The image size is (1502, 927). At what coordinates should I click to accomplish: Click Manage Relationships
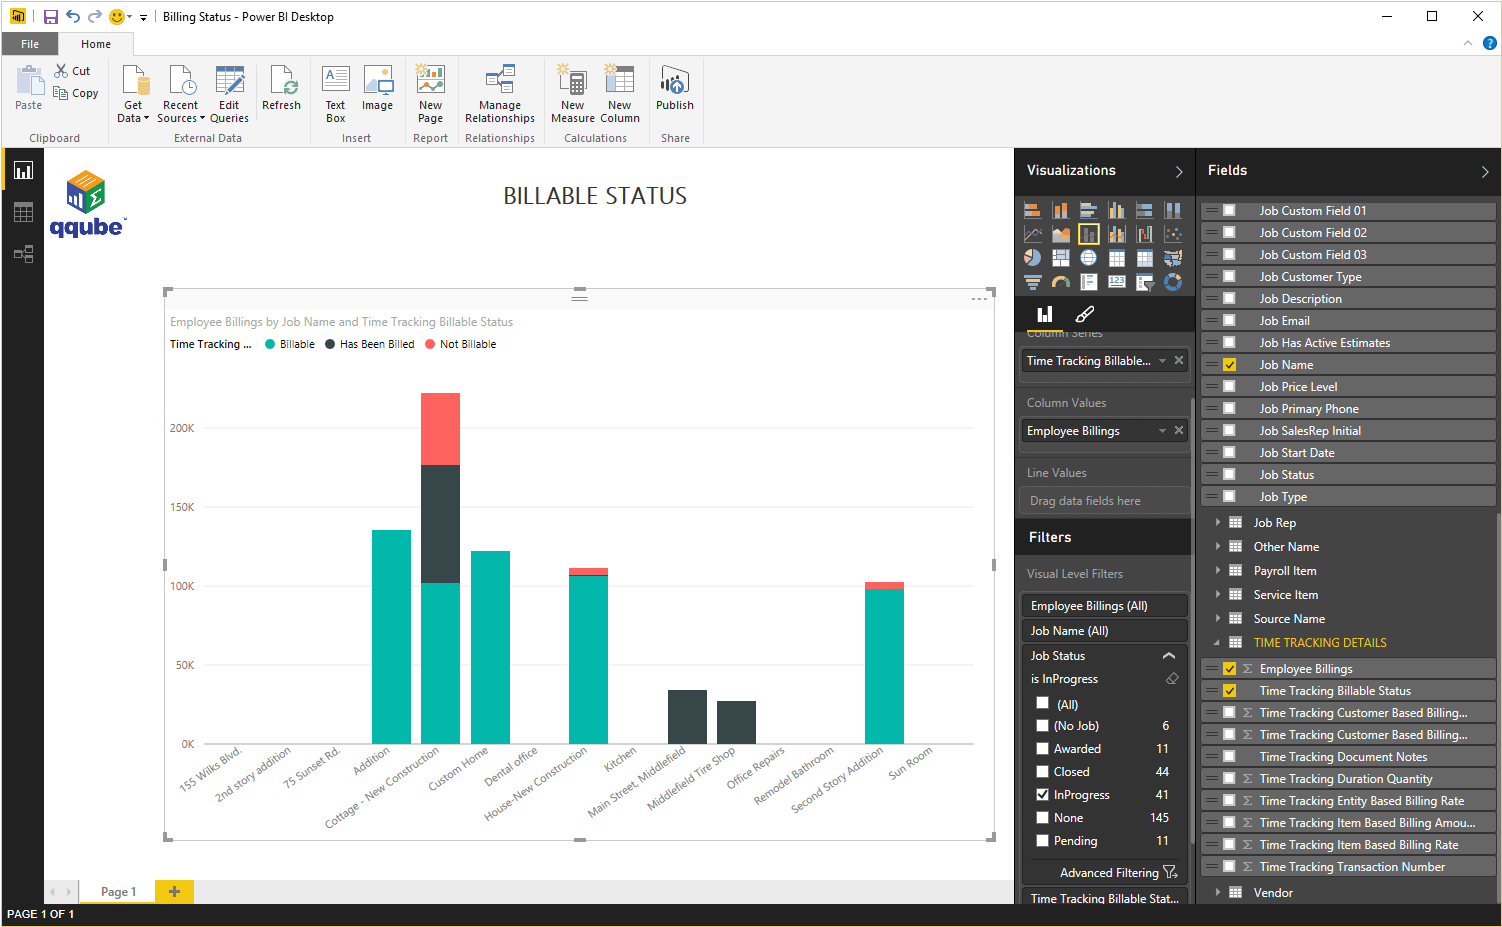pos(500,94)
